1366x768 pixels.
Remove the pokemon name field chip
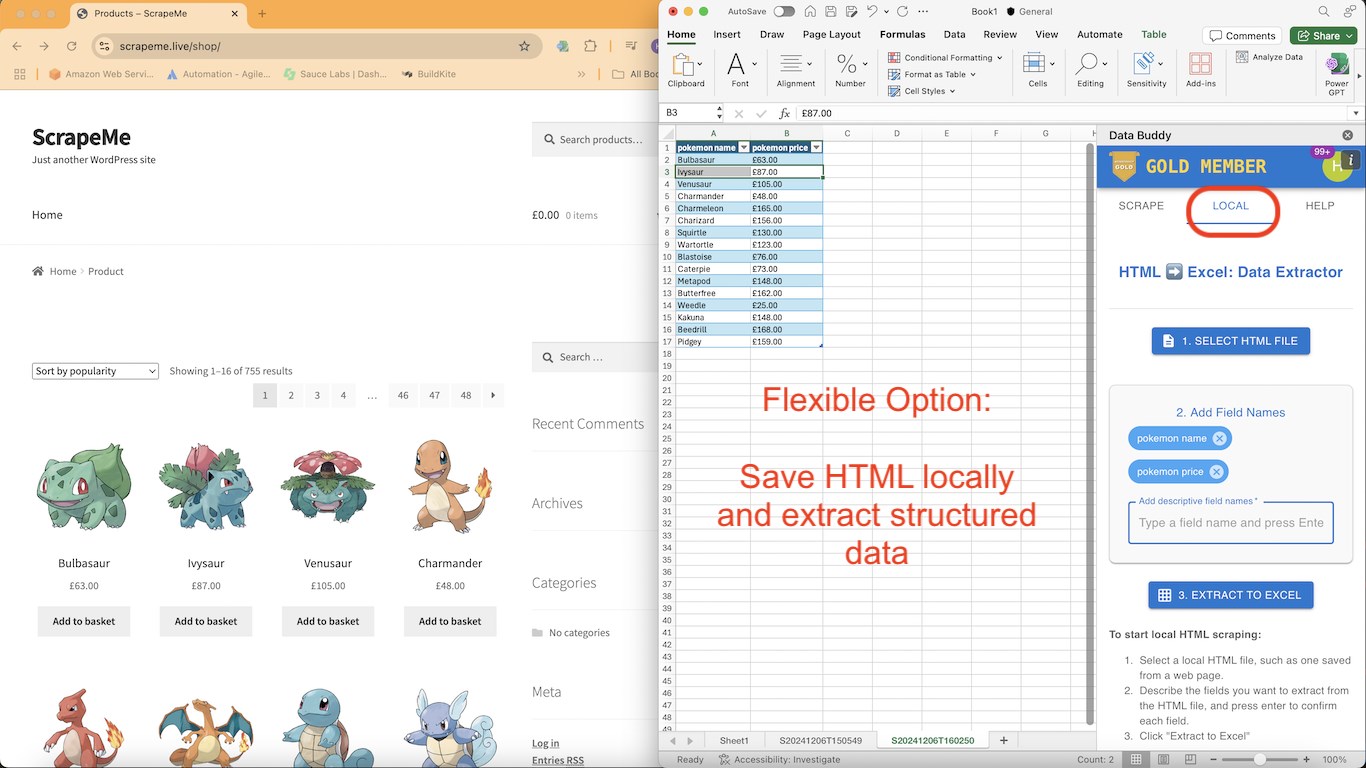1219,438
